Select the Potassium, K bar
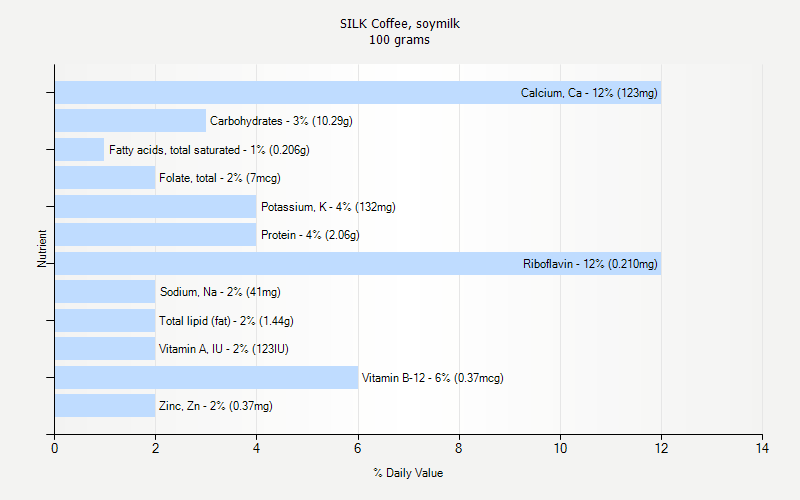The height and width of the screenshot is (500, 800). pos(155,207)
